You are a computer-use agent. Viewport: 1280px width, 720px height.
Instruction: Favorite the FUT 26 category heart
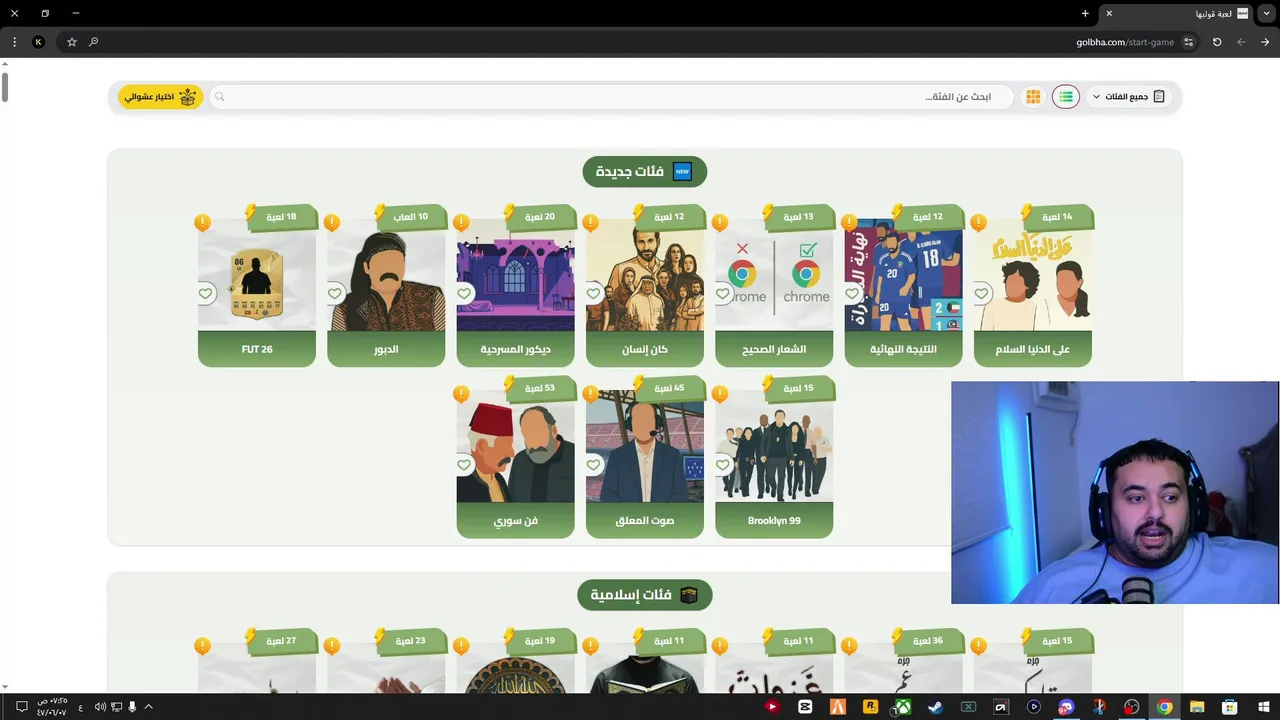[x=205, y=293]
